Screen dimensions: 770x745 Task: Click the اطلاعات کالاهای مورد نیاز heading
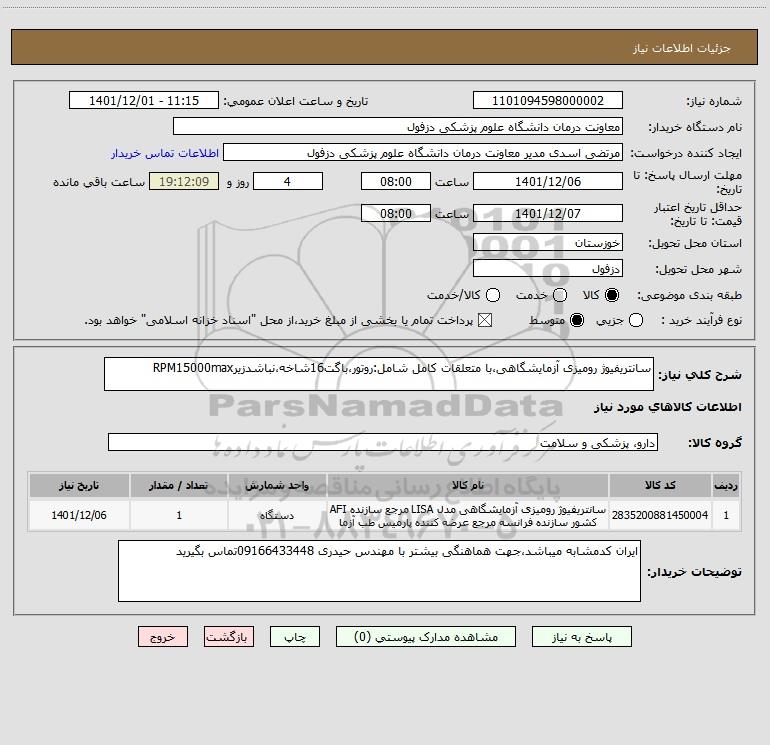coord(667,407)
